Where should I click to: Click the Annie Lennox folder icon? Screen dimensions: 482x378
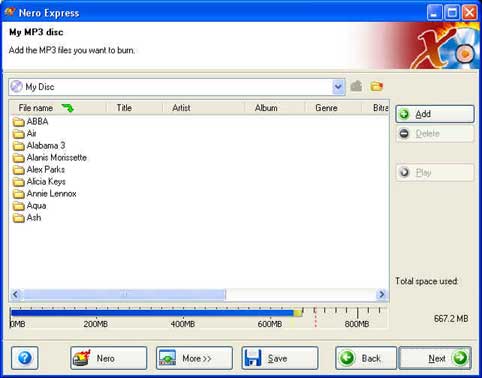pyautogui.click(x=19, y=194)
